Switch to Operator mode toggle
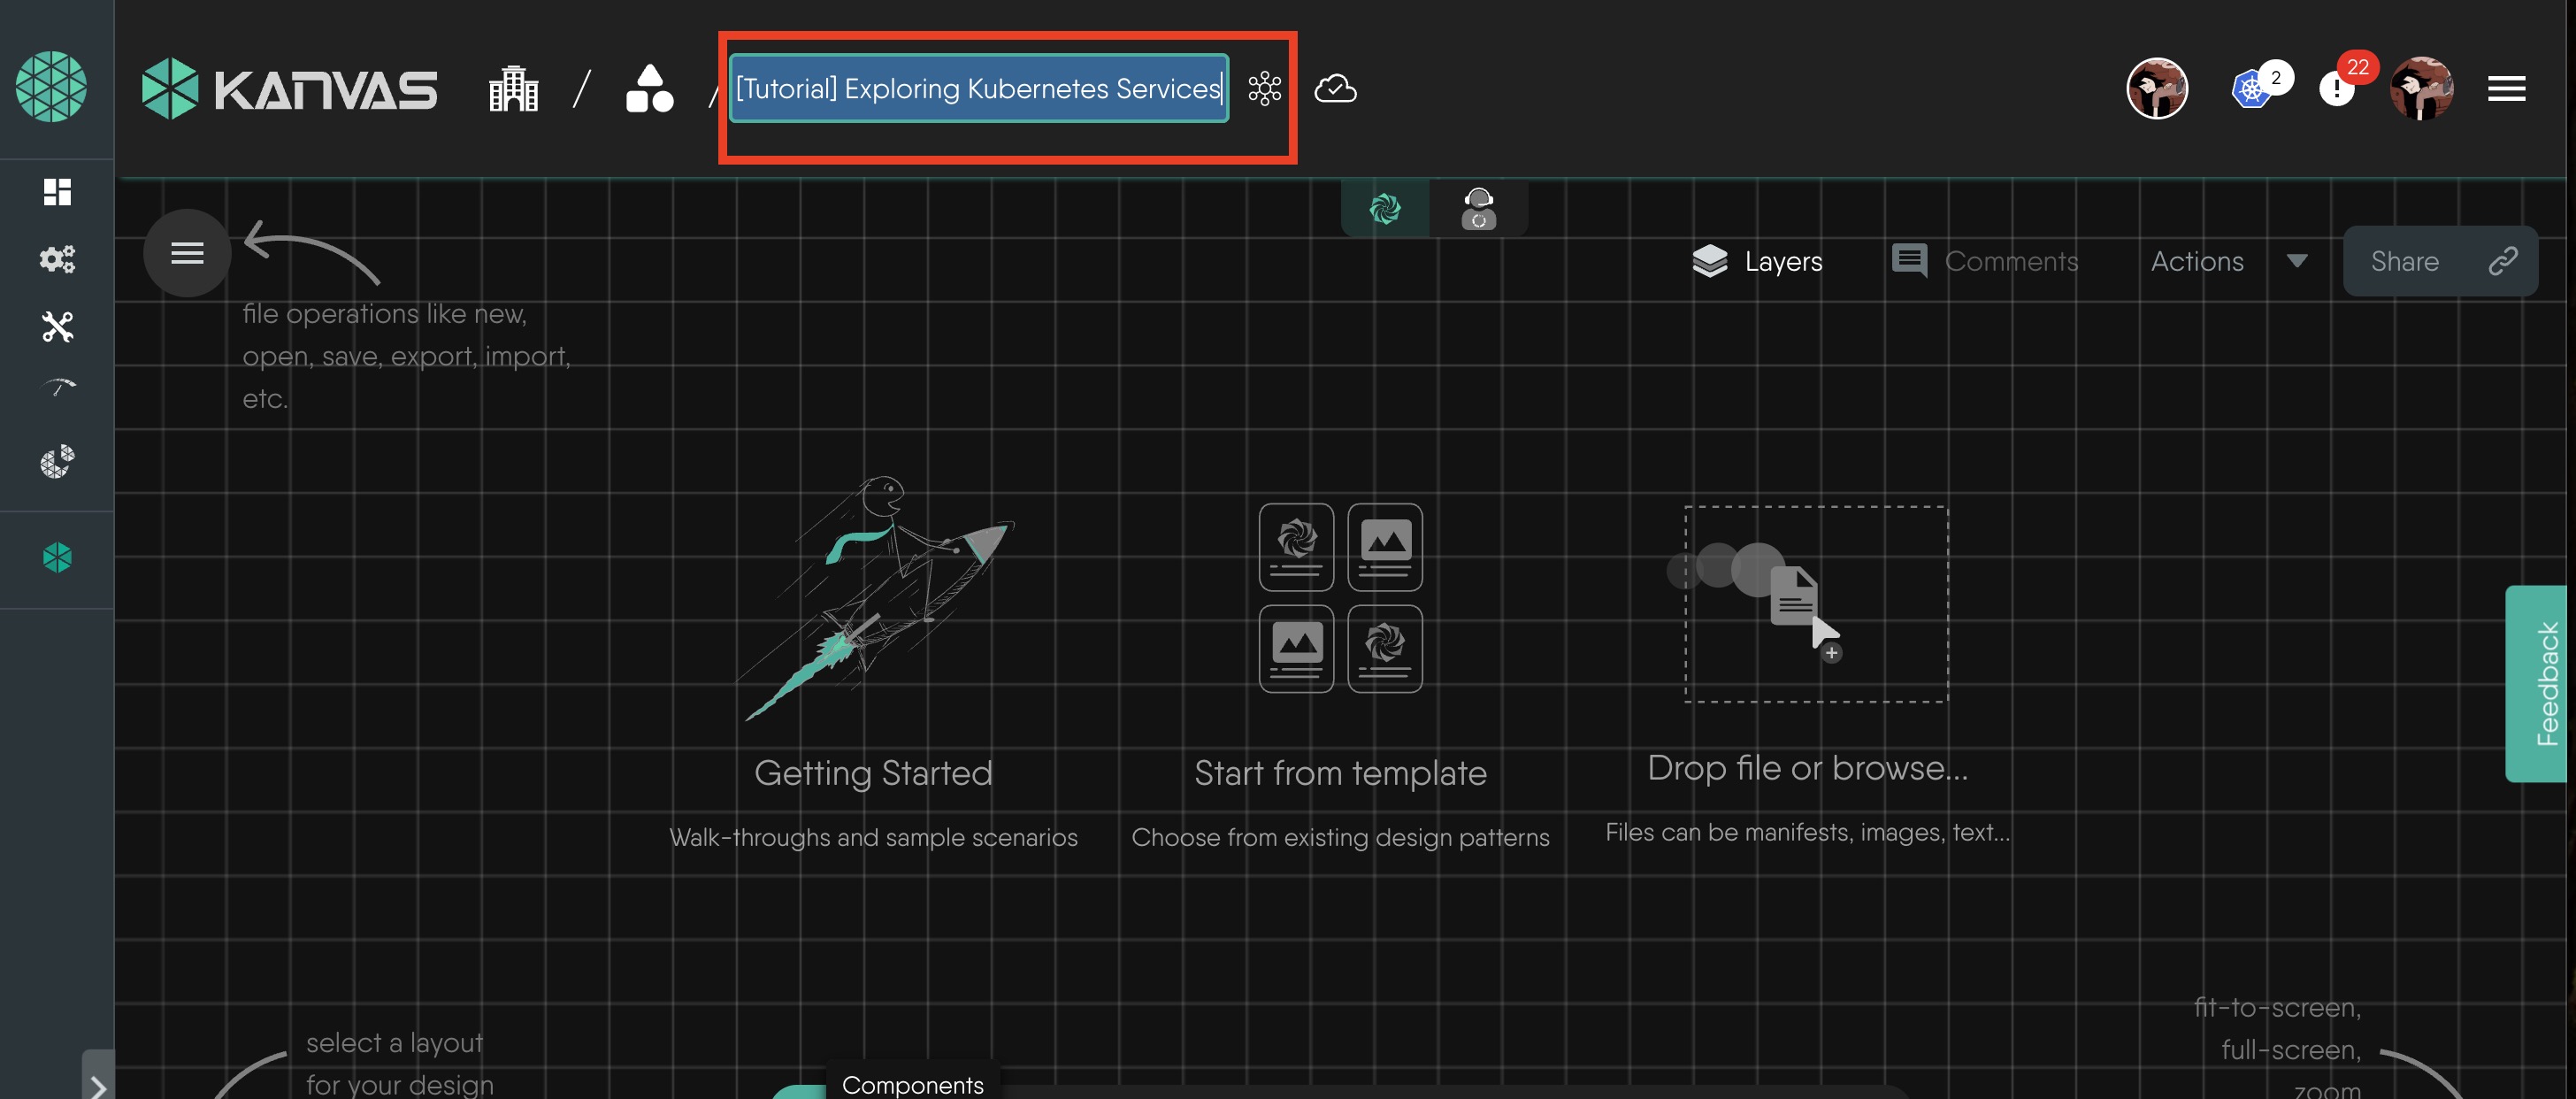This screenshot has width=2576, height=1099. click(1478, 209)
